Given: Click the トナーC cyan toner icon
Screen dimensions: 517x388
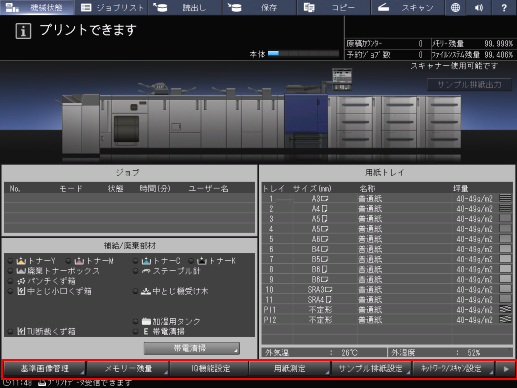Looking at the screenshot, I should tap(146, 261).
